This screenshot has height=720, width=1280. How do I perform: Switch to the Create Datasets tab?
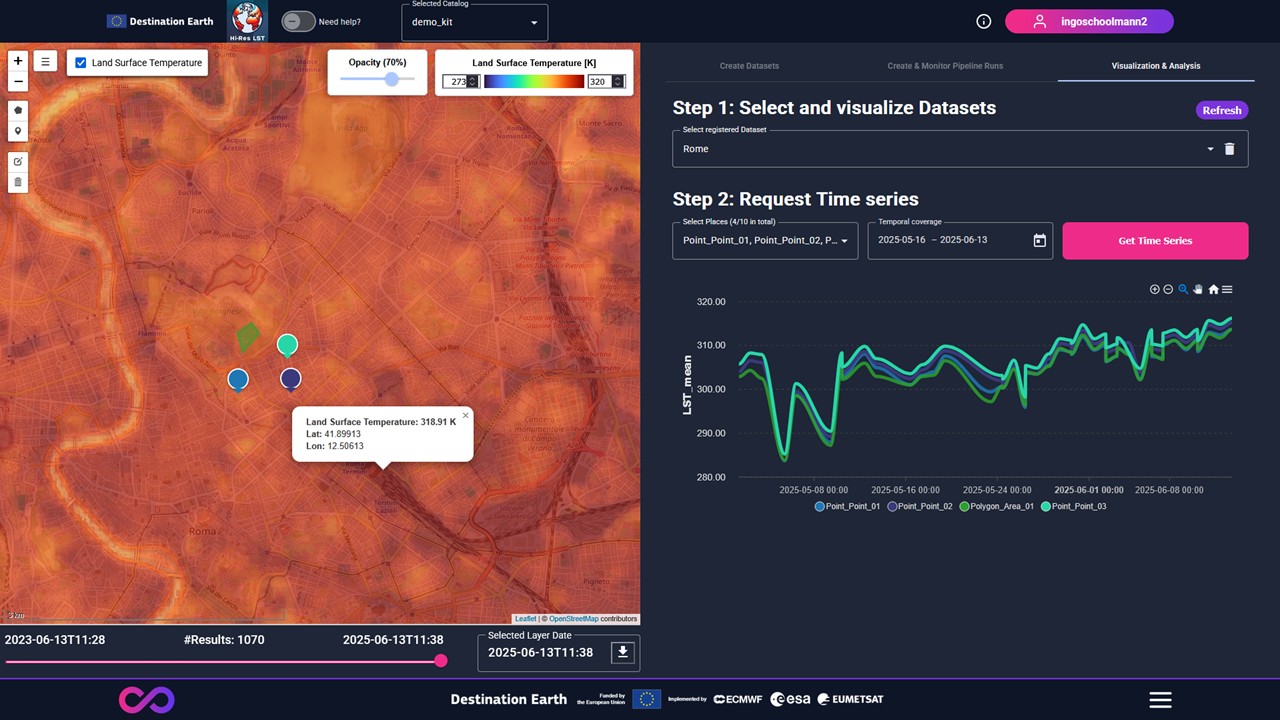749,66
